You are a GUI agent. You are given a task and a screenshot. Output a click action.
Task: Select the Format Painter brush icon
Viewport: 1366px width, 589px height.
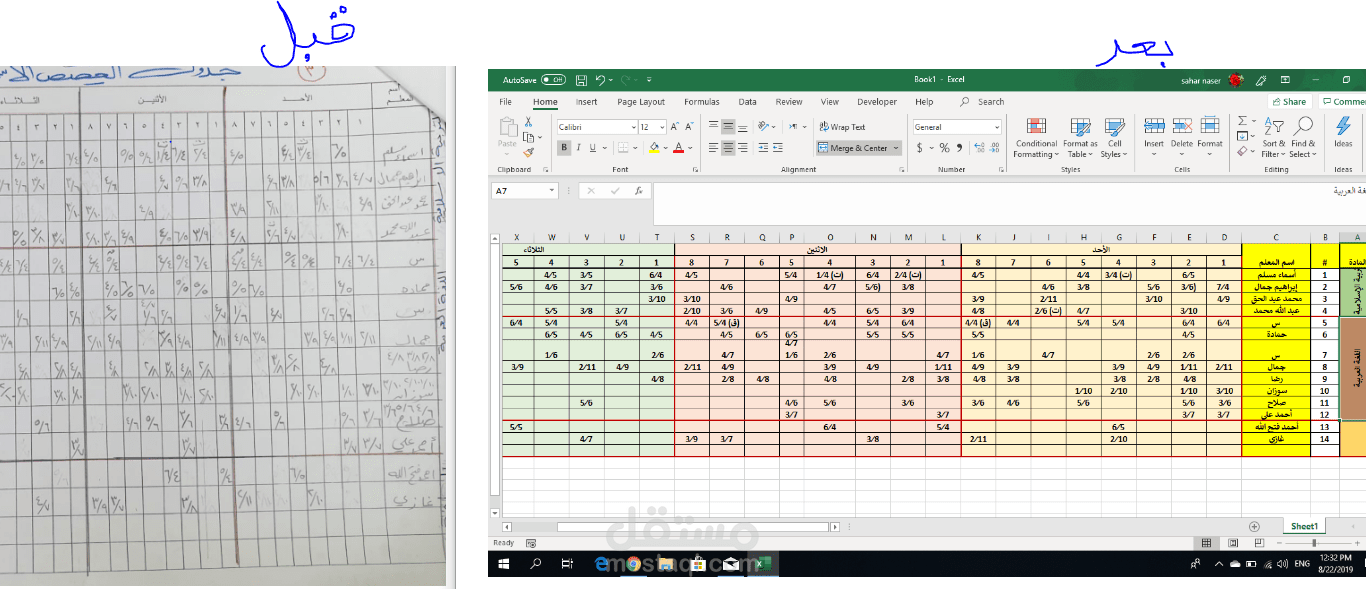pos(528,152)
